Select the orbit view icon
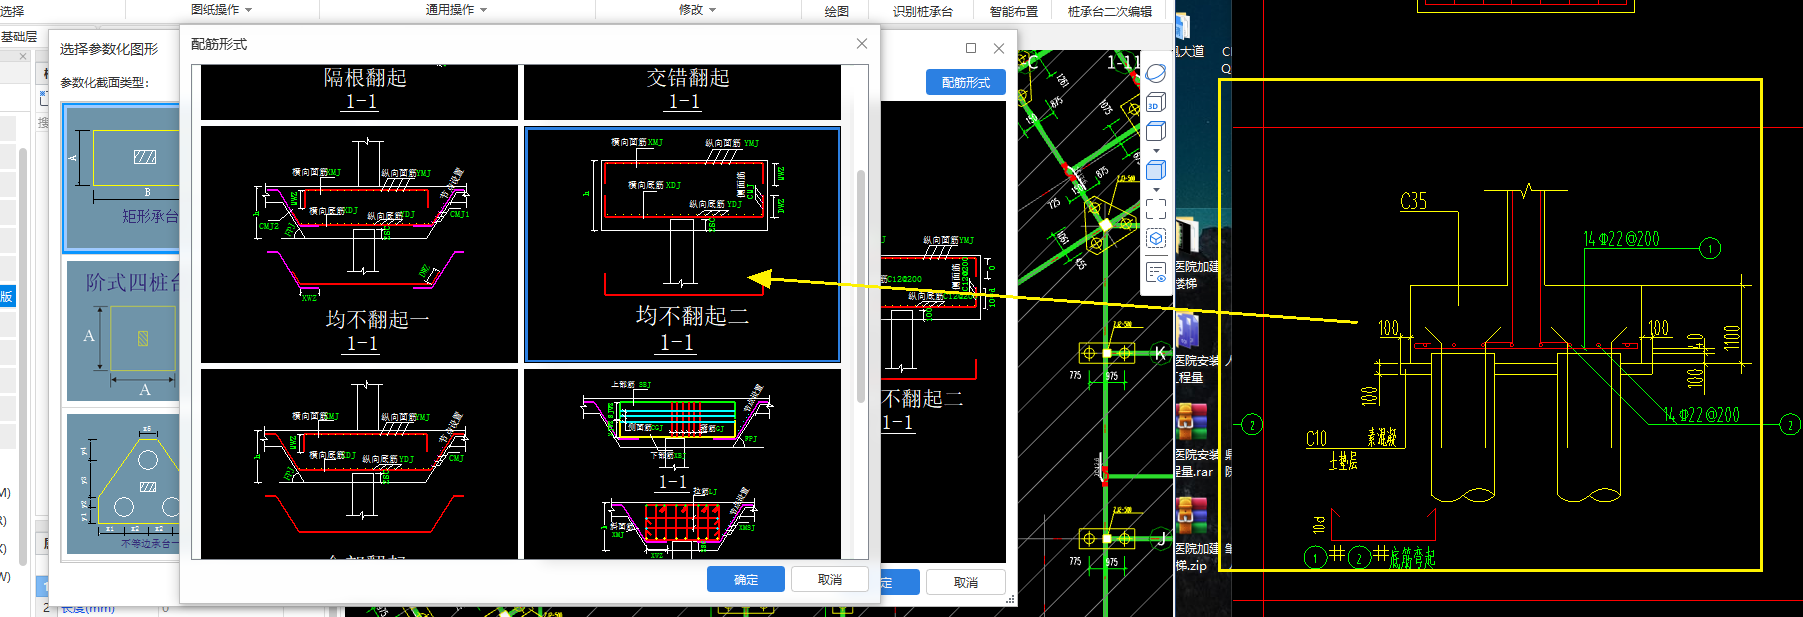1803x617 pixels. [1156, 73]
